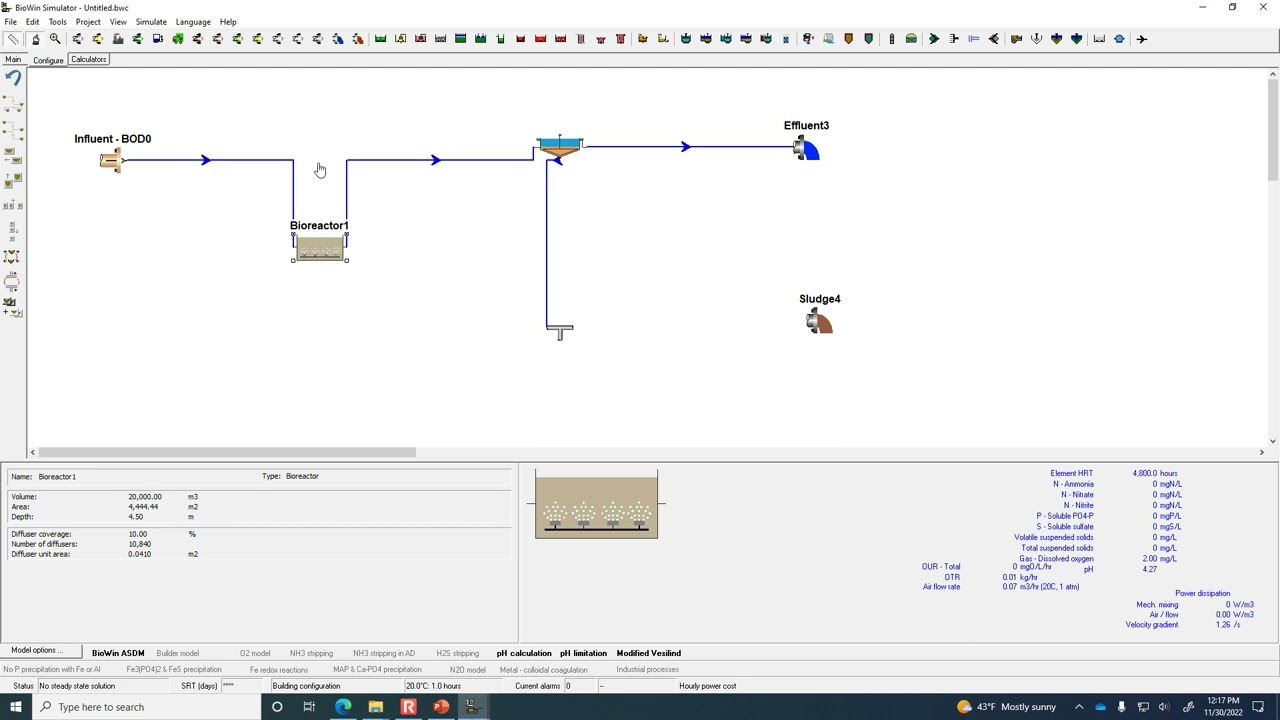This screenshot has width=1280, height=720.
Task: Open Microsoft Edge from the taskbar
Action: point(343,707)
